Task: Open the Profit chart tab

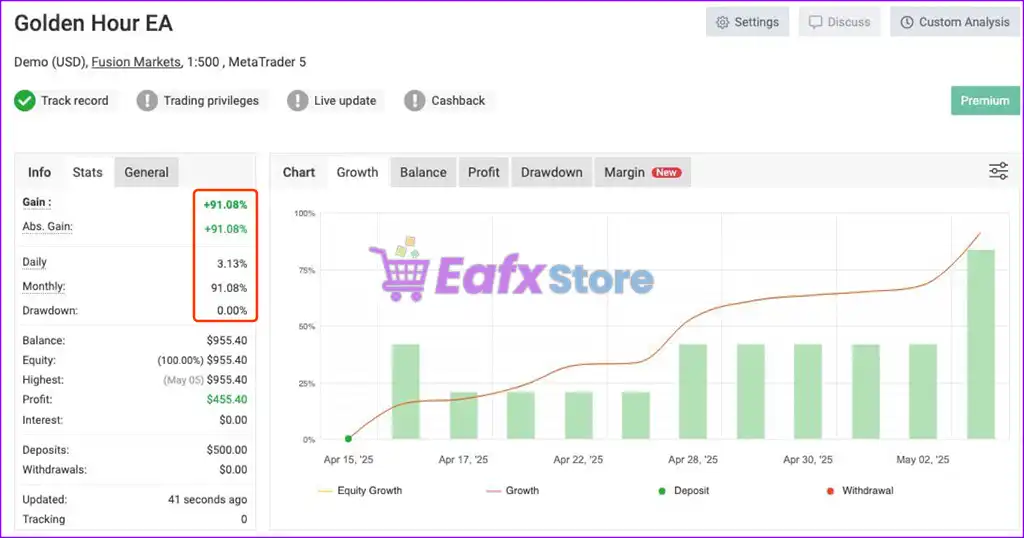Action: click(x=483, y=172)
